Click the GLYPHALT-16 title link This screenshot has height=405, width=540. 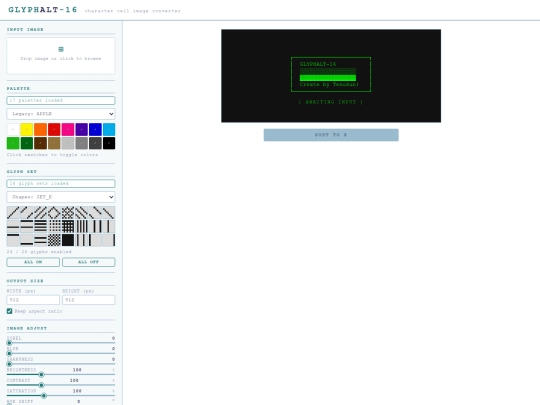[43, 10]
